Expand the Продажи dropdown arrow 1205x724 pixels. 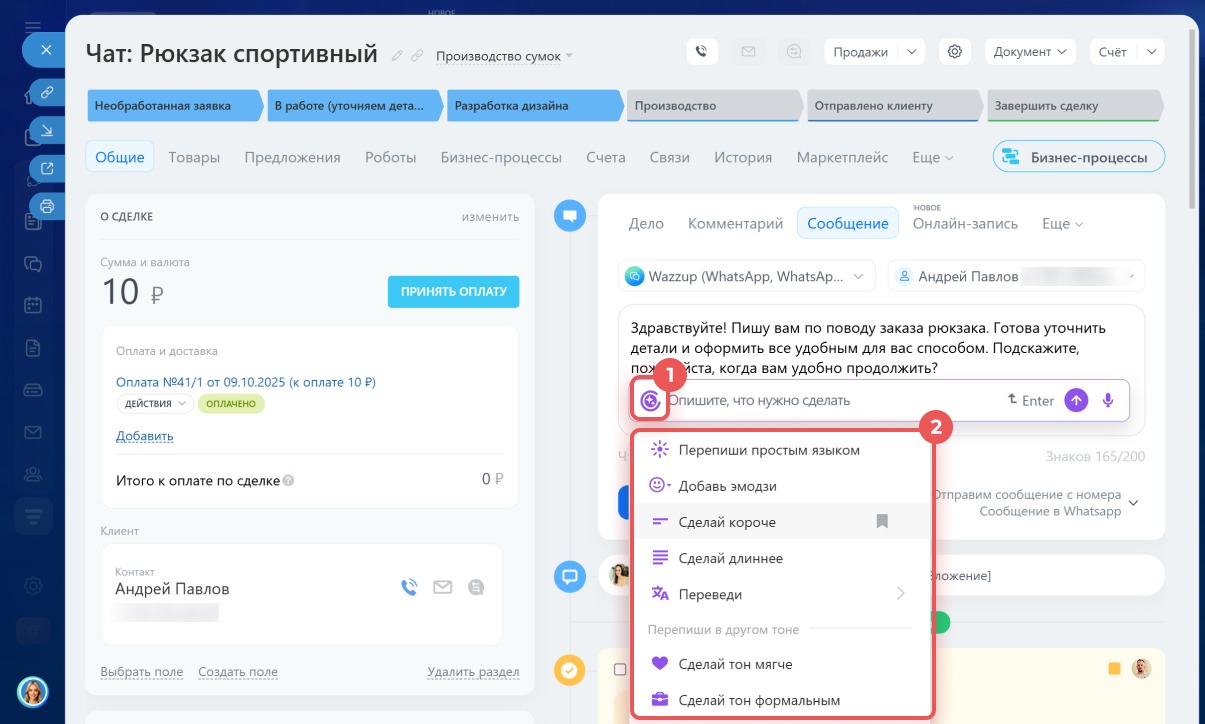point(912,52)
